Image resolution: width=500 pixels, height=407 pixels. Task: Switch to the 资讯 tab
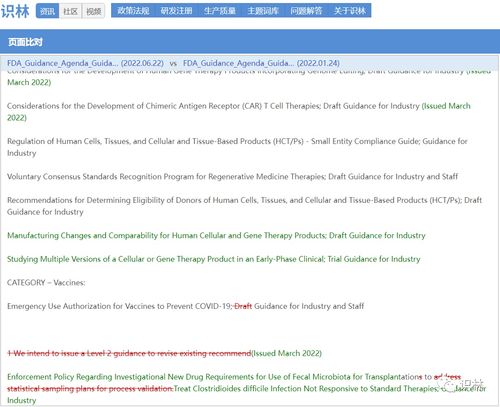(x=47, y=11)
